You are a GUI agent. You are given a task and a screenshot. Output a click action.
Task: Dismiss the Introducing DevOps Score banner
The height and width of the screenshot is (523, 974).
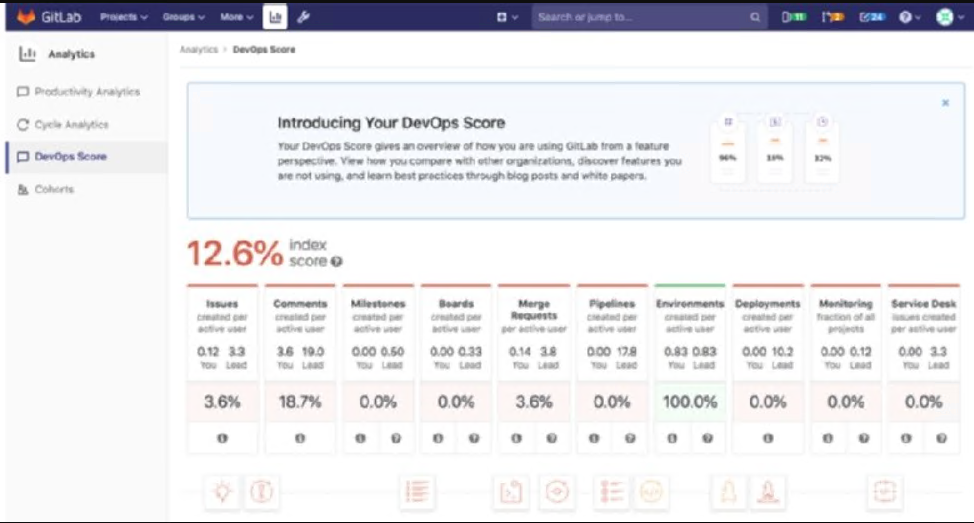[x=945, y=103]
